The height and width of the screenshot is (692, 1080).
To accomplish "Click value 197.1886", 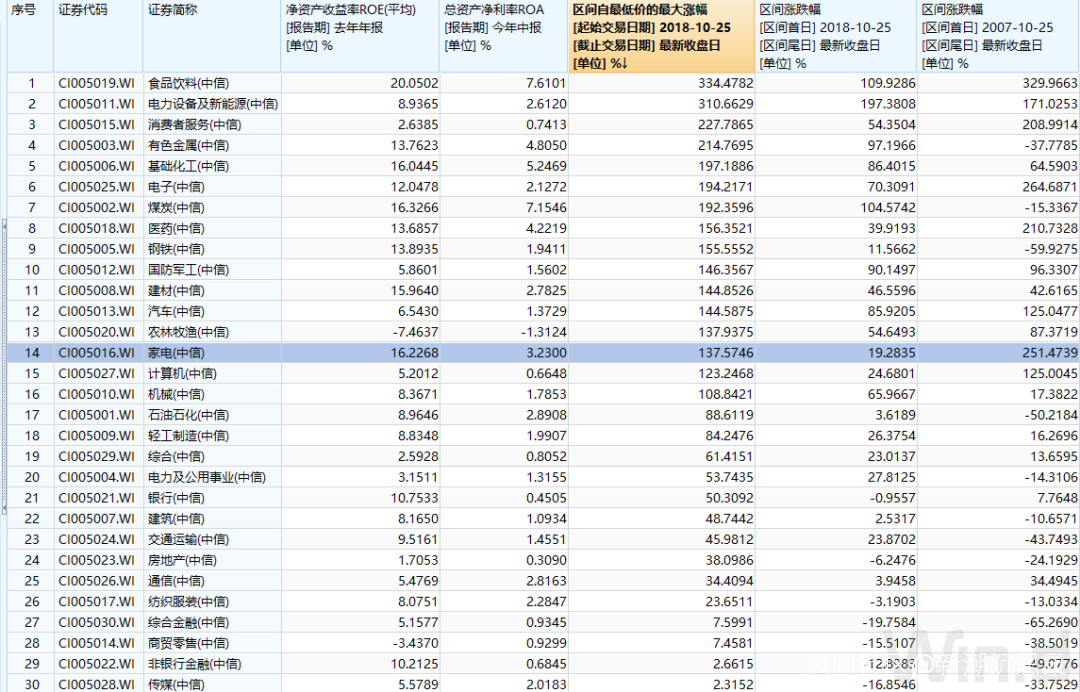I will tap(725, 166).
